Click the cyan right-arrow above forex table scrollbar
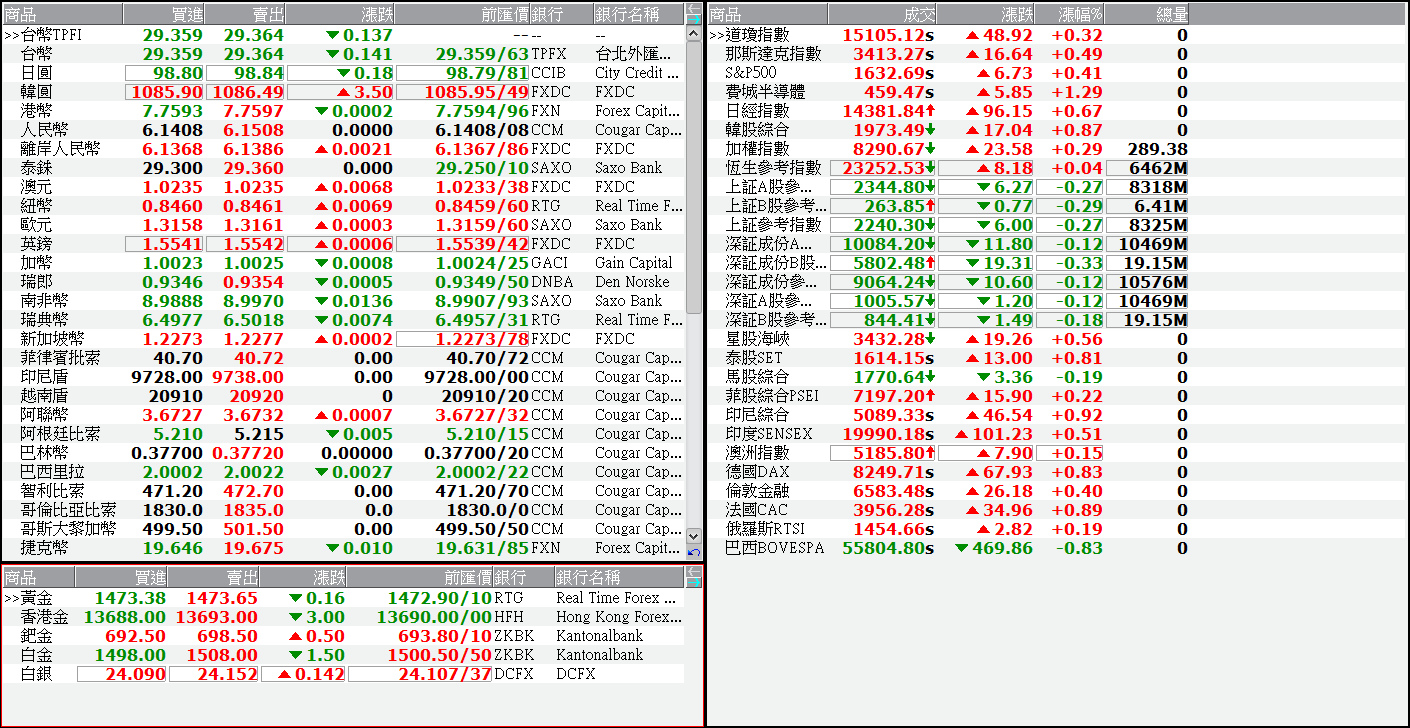Viewport: 1410px width, 728px height. [x=694, y=19]
